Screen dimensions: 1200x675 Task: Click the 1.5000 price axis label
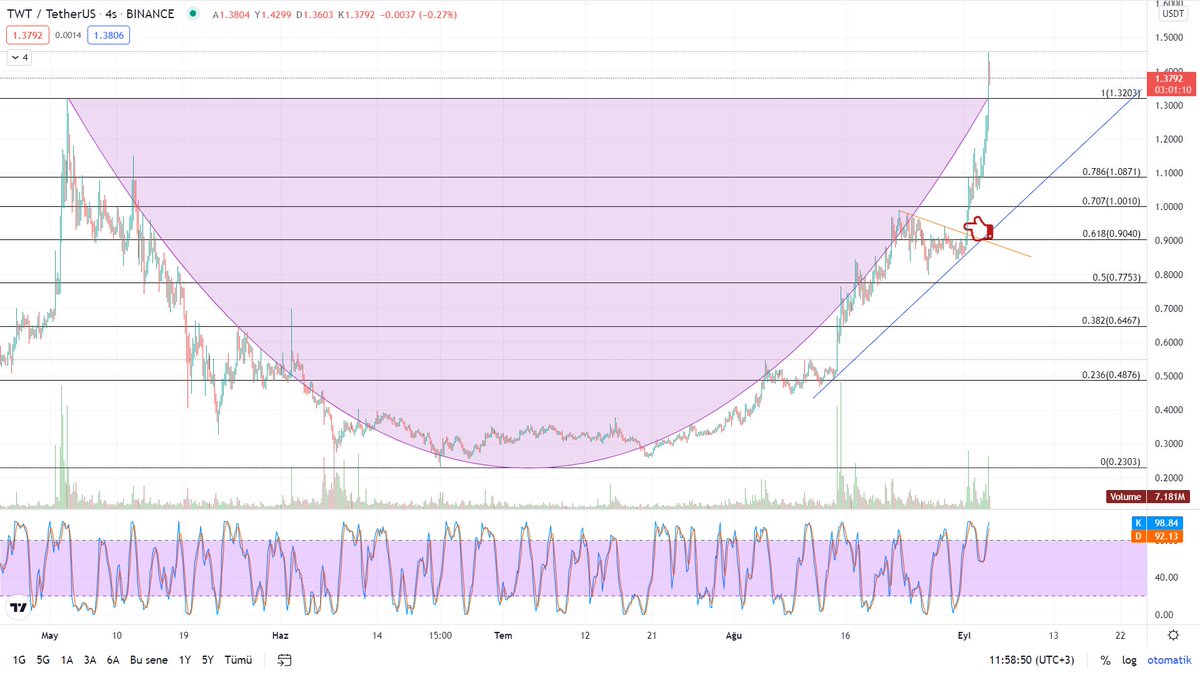click(x=1169, y=38)
